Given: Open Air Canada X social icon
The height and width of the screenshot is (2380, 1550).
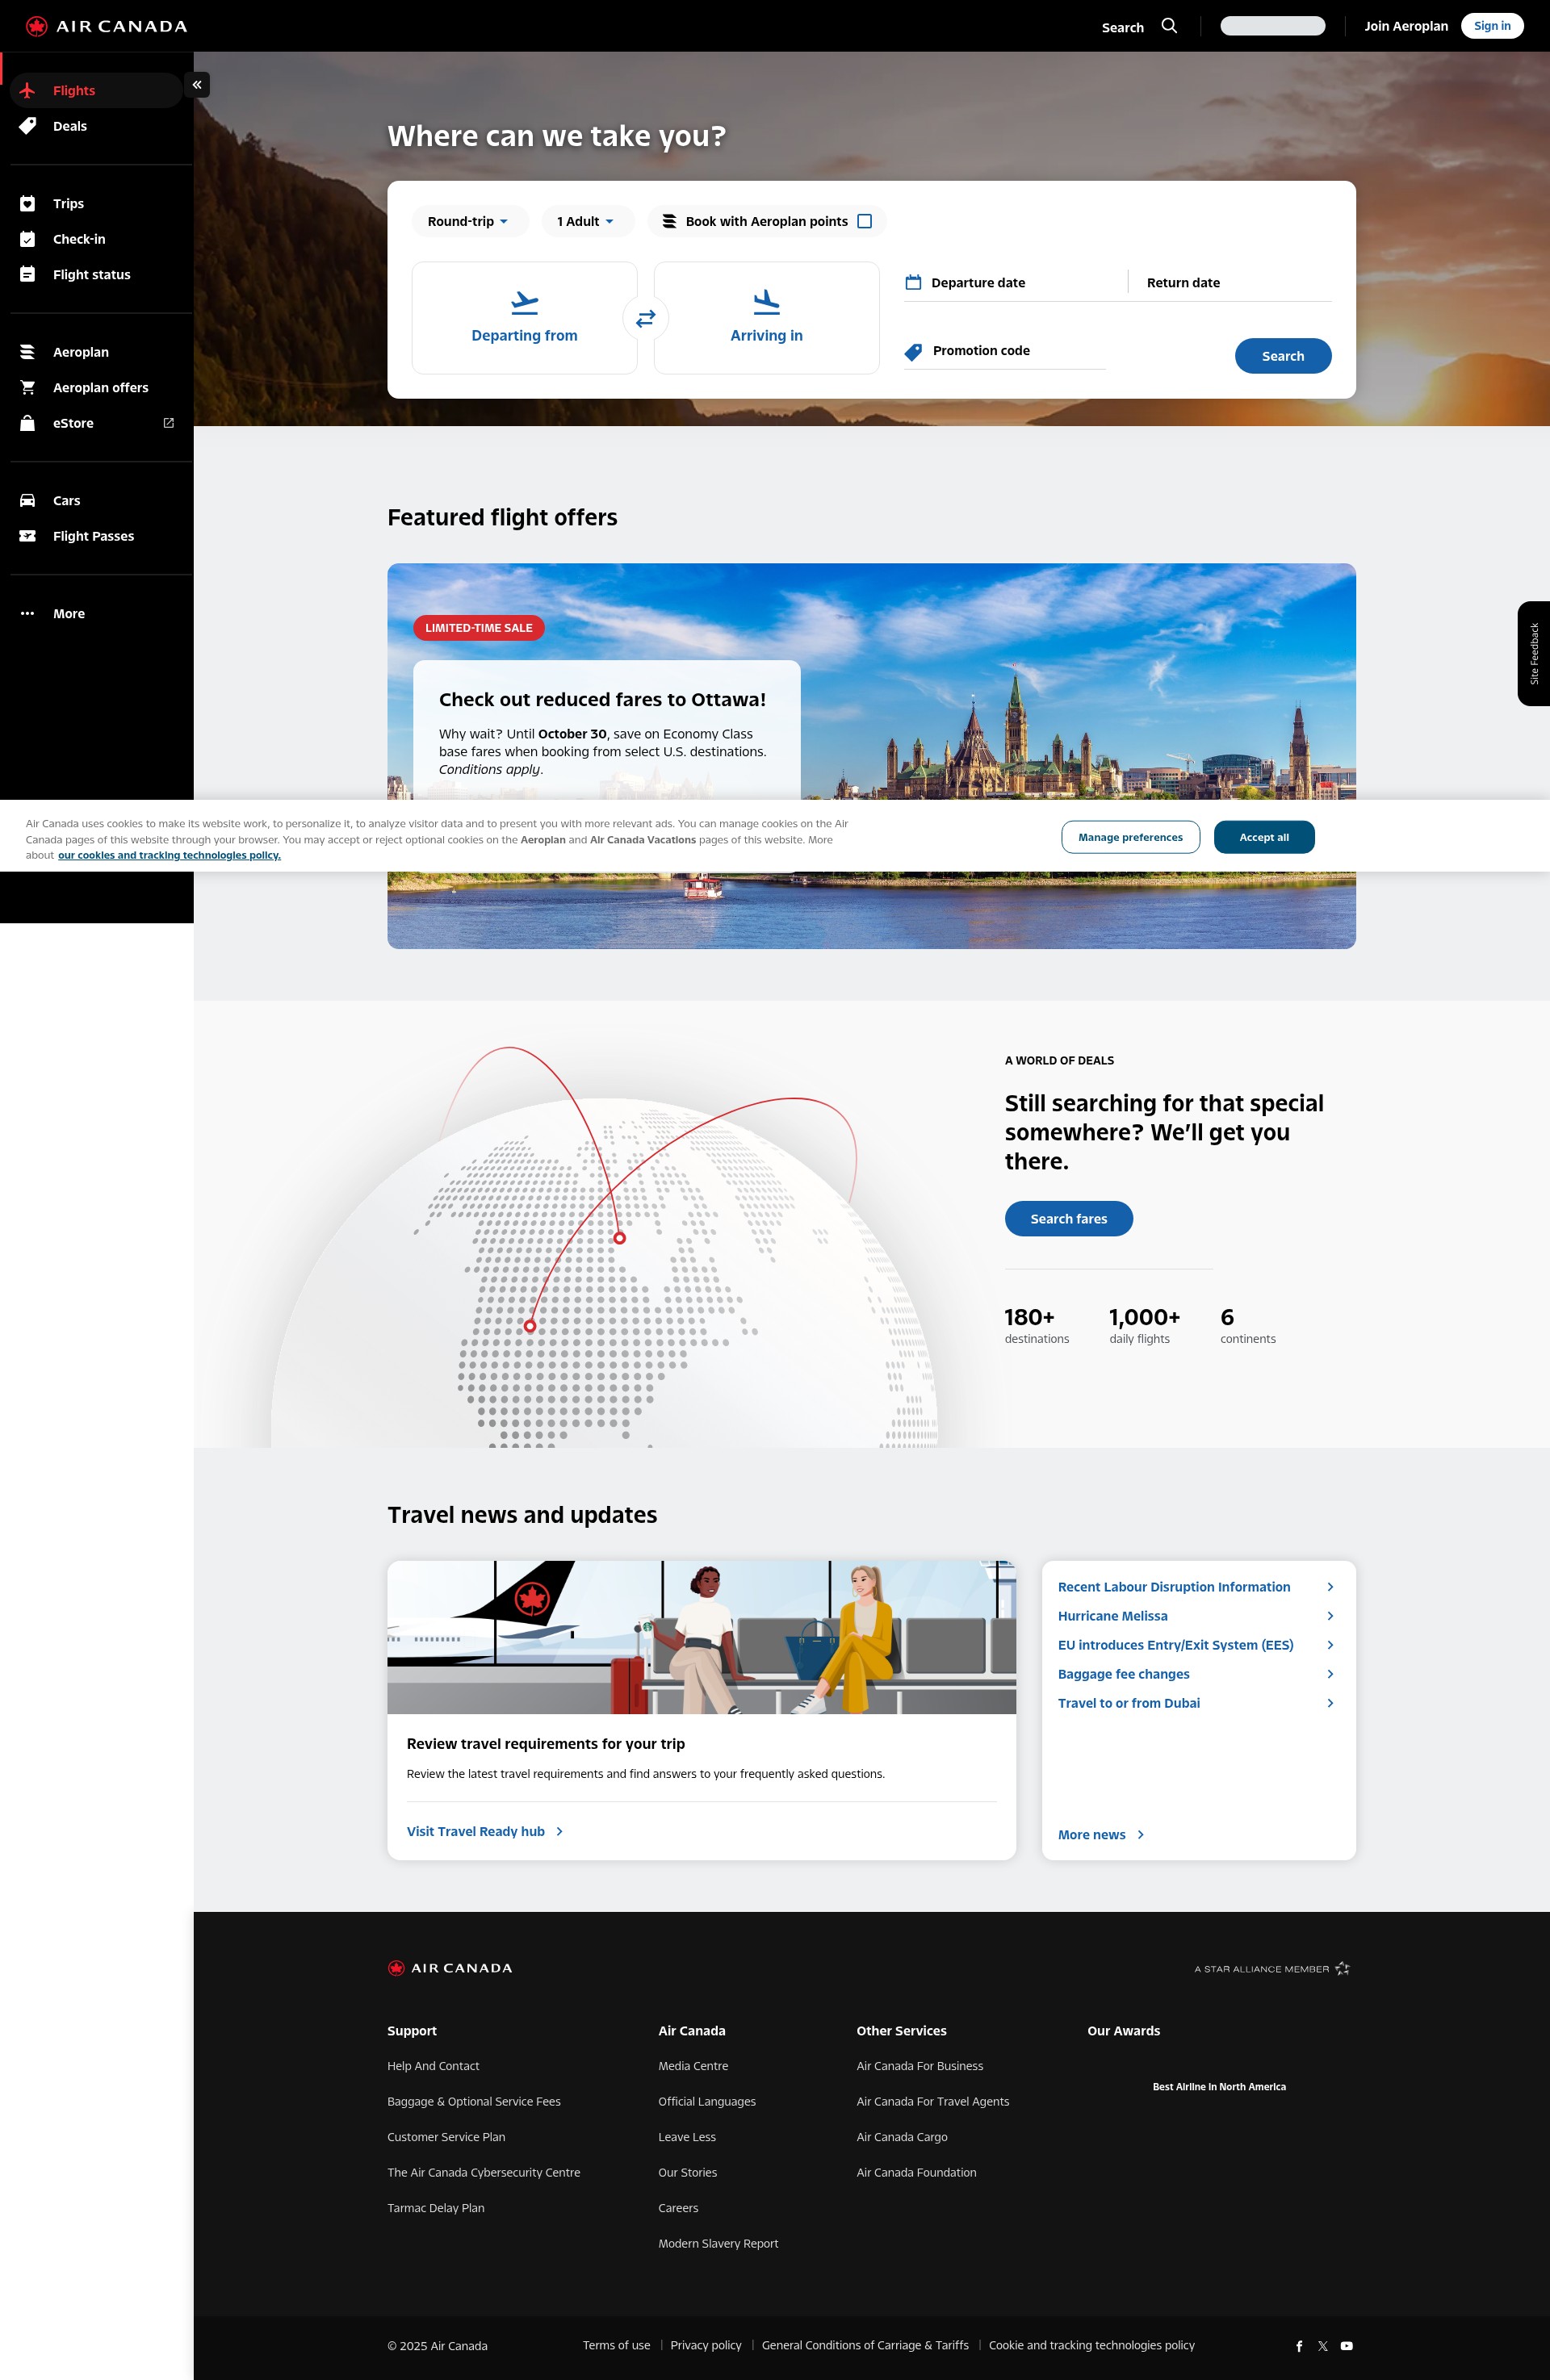Looking at the screenshot, I should click(1323, 2345).
